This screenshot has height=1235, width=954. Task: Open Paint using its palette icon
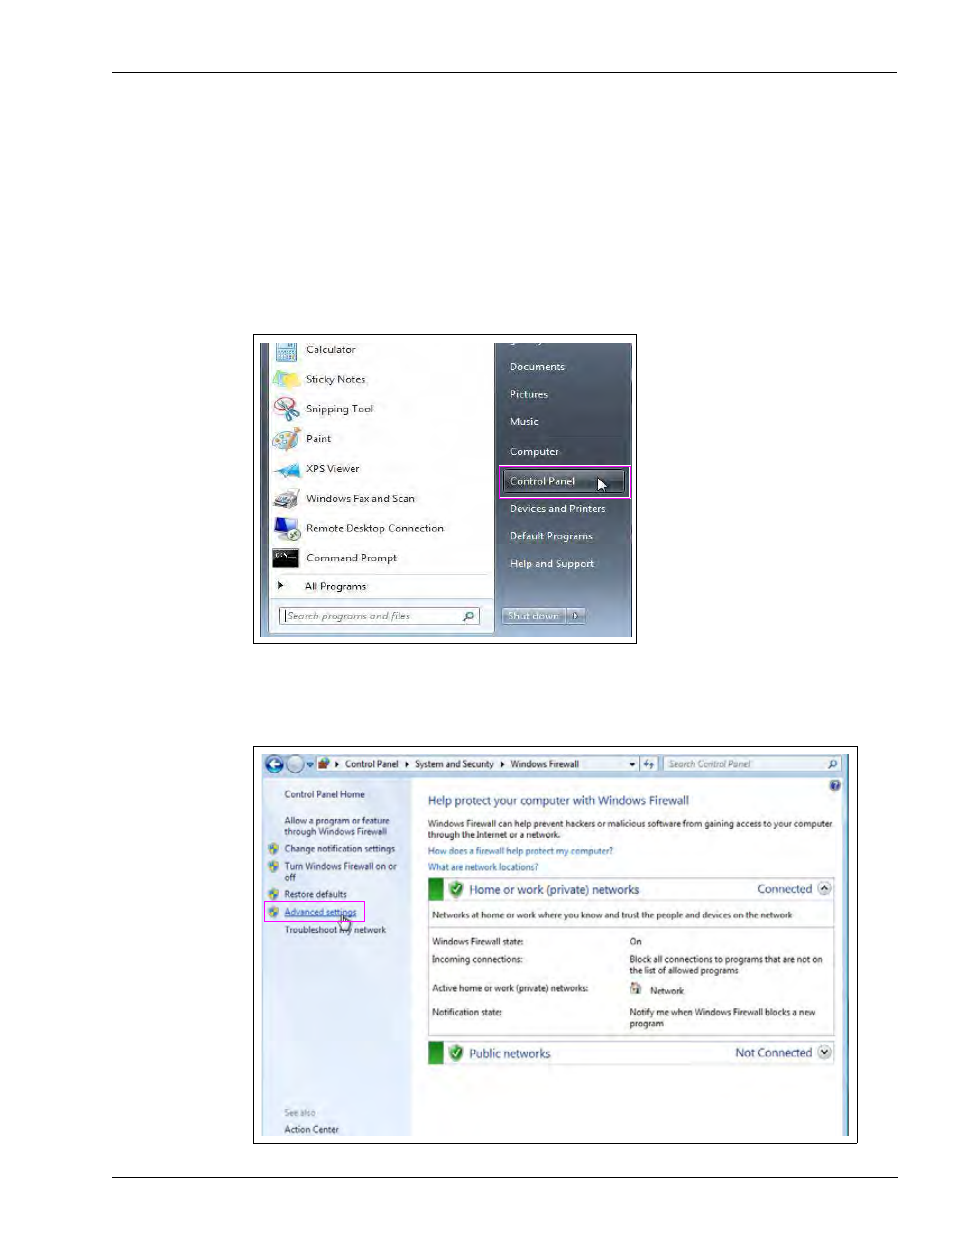pos(286,439)
